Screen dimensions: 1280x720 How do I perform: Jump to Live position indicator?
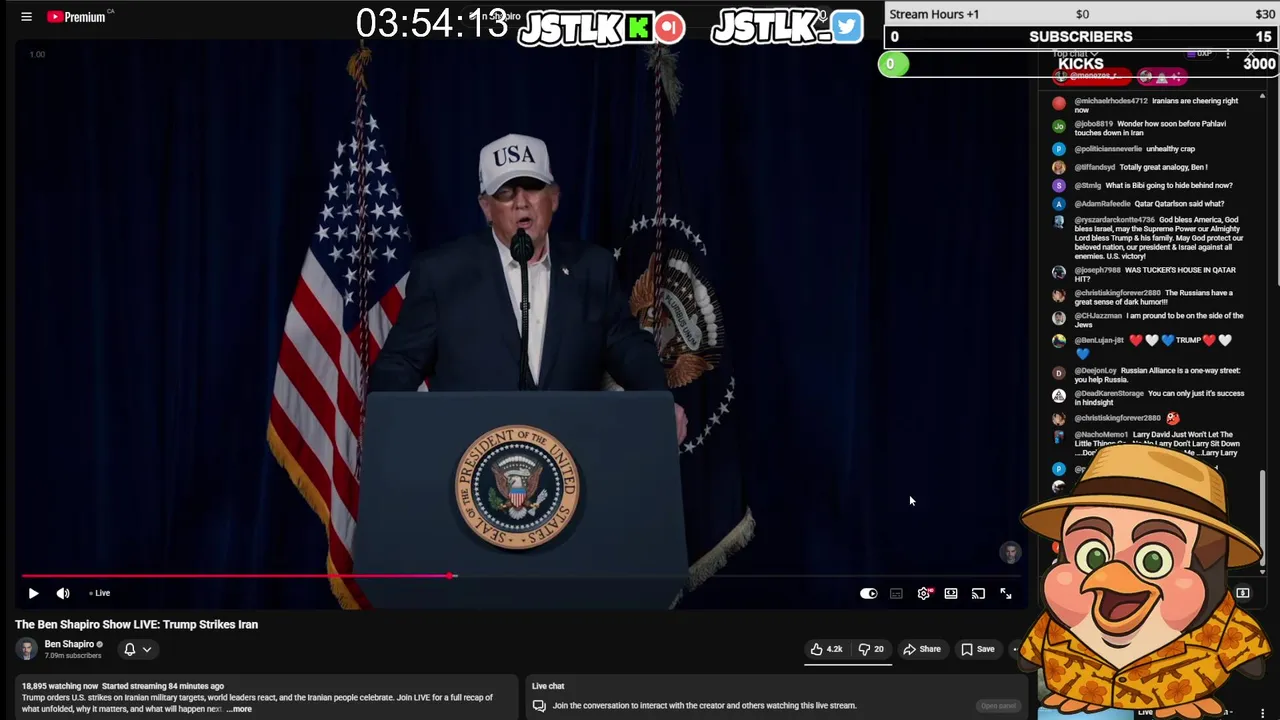click(x=100, y=593)
